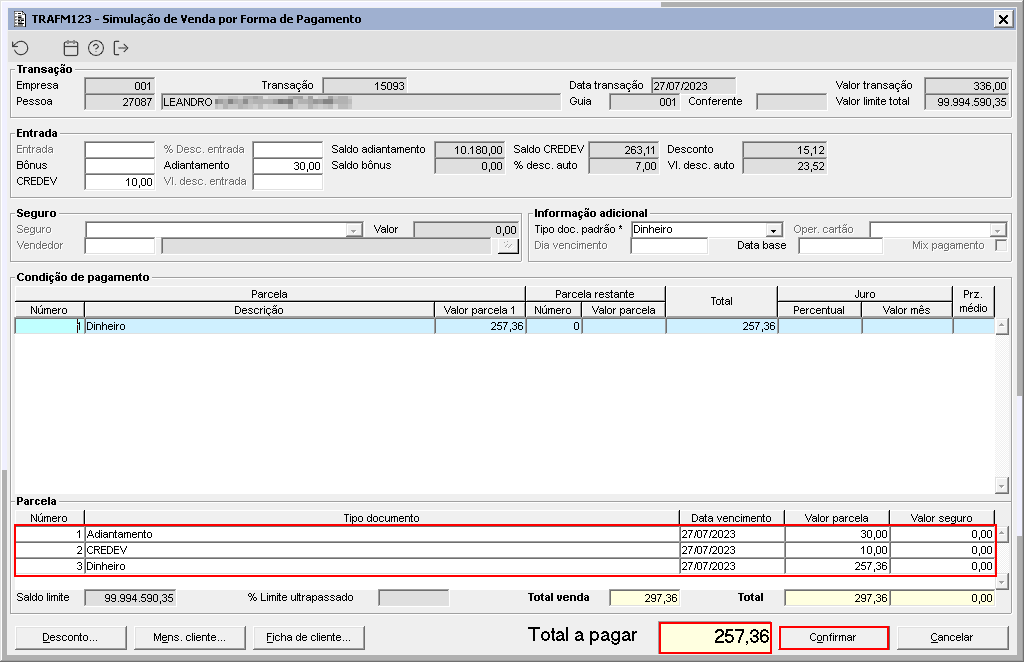Close the TRAFM123 window

(x=1003, y=19)
